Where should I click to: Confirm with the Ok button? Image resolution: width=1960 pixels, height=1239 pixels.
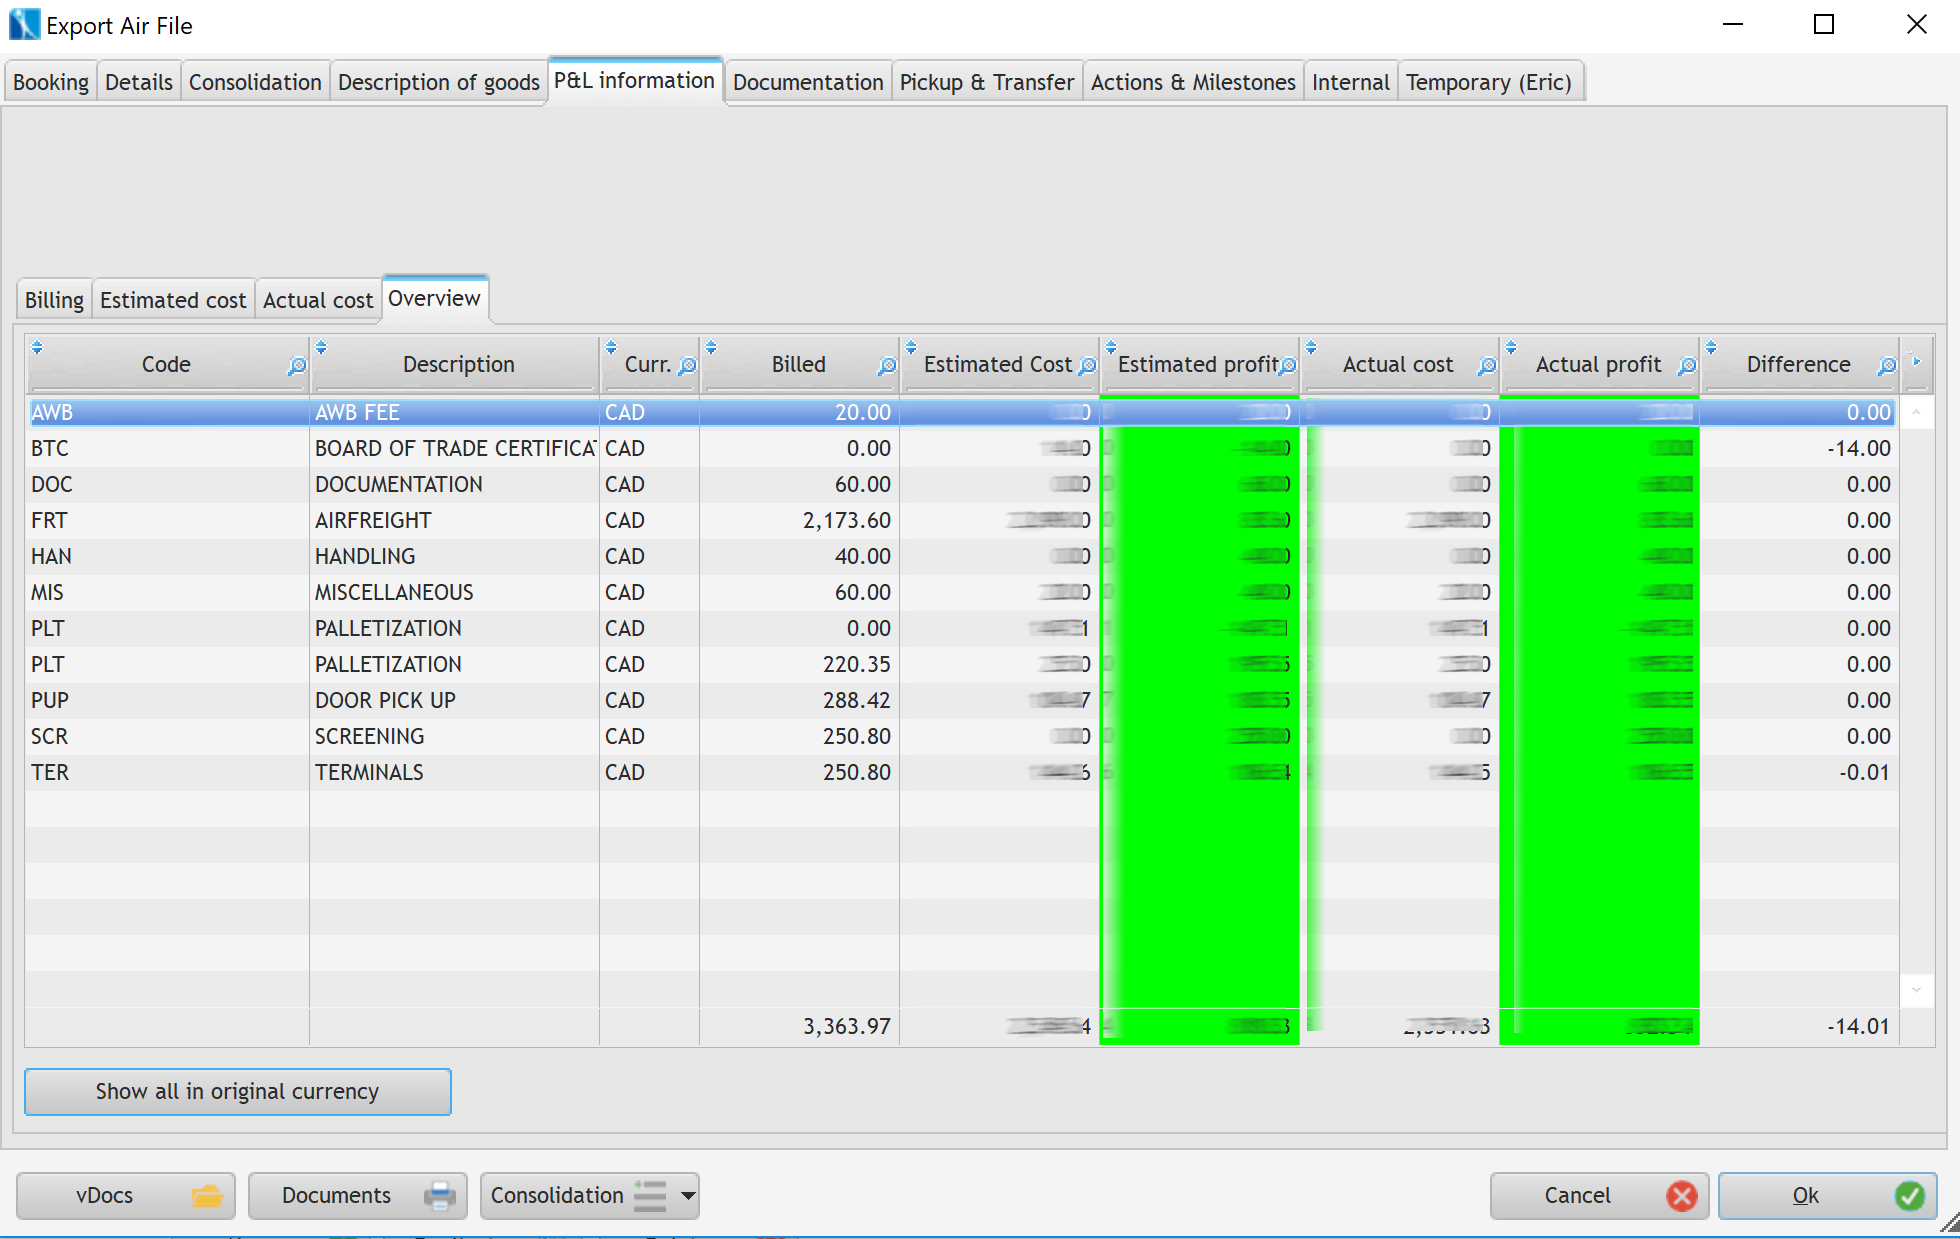pos(1826,1195)
